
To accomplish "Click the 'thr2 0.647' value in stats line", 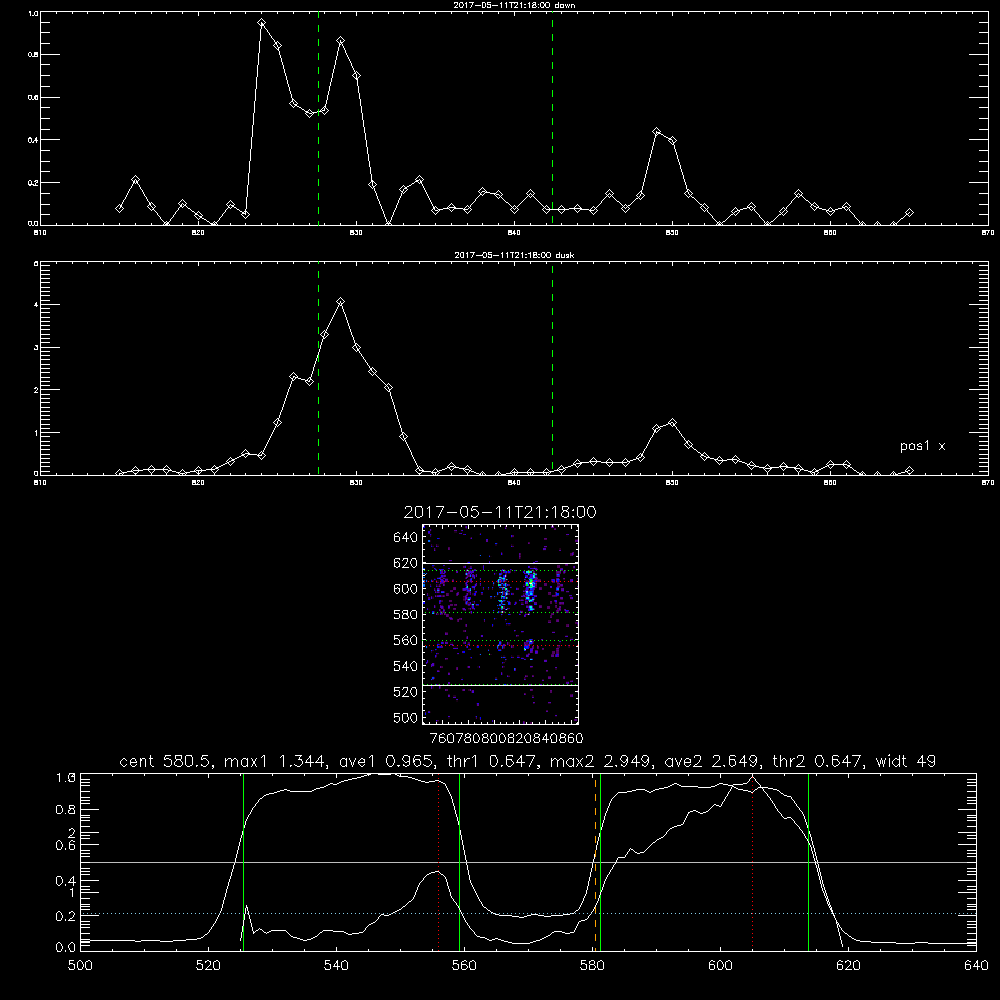I will click(x=818, y=761).
